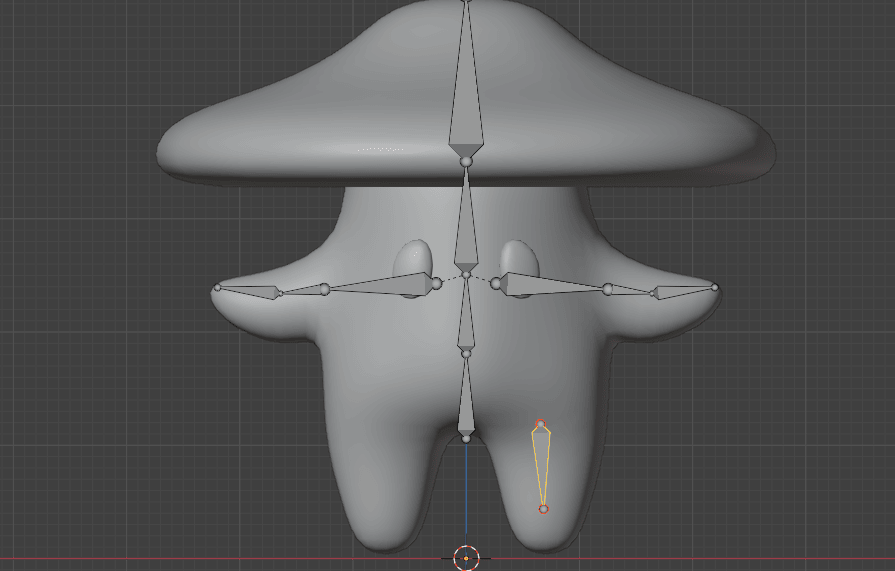895x571 pixels.
Task: Select the hand bone at the screen-right arm tip
Action: click(682, 291)
